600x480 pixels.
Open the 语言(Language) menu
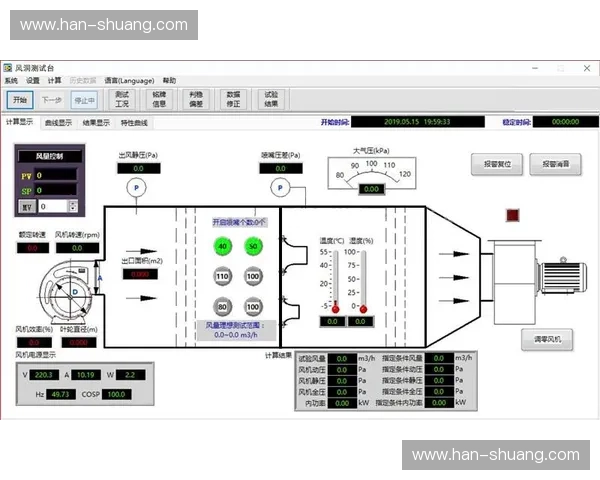click(x=129, y=81)
